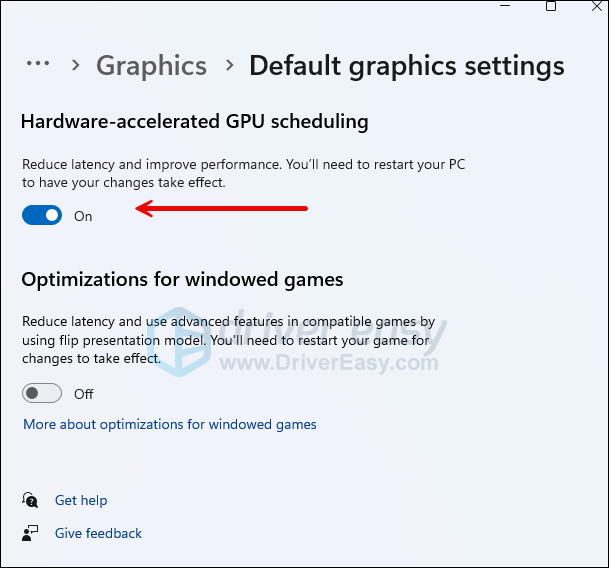The height and width of the screenshot is (568, 609).
Task: Open the Give feedback link
Action: coord(98,533)
